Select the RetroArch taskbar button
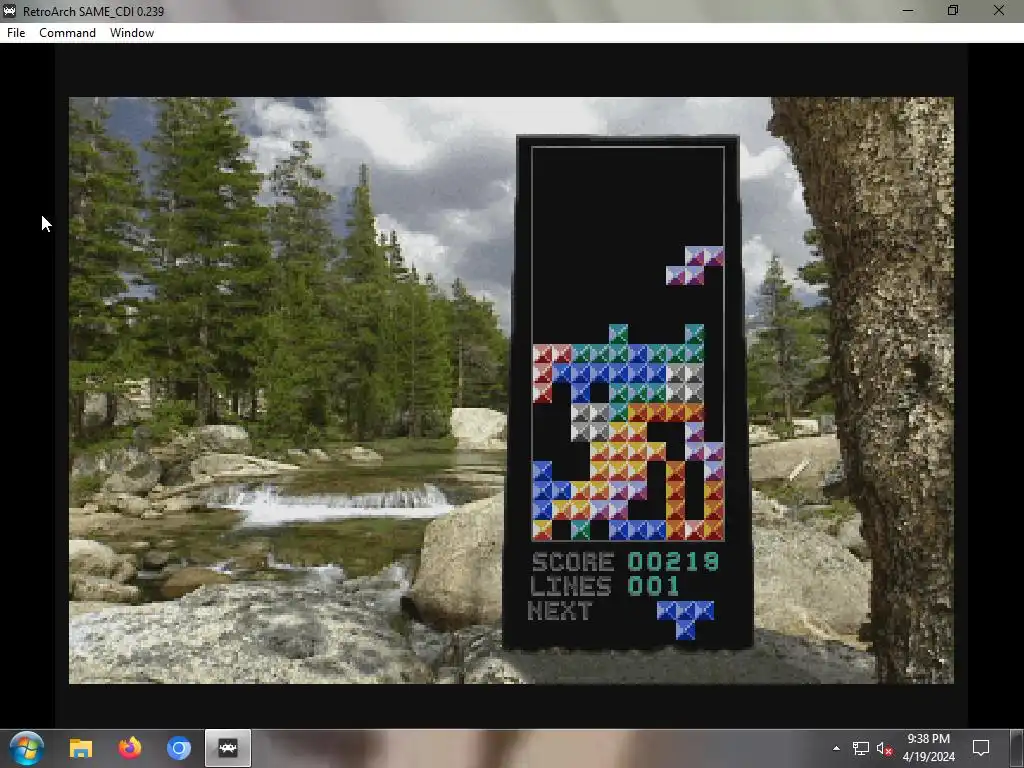1024x768 pixels. pos(228,748)
